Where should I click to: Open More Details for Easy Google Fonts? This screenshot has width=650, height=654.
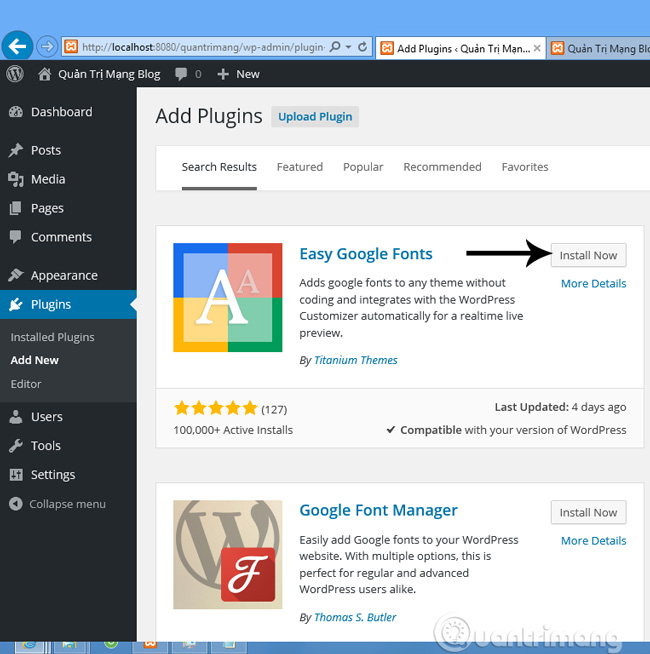click(x=593, y=284)
